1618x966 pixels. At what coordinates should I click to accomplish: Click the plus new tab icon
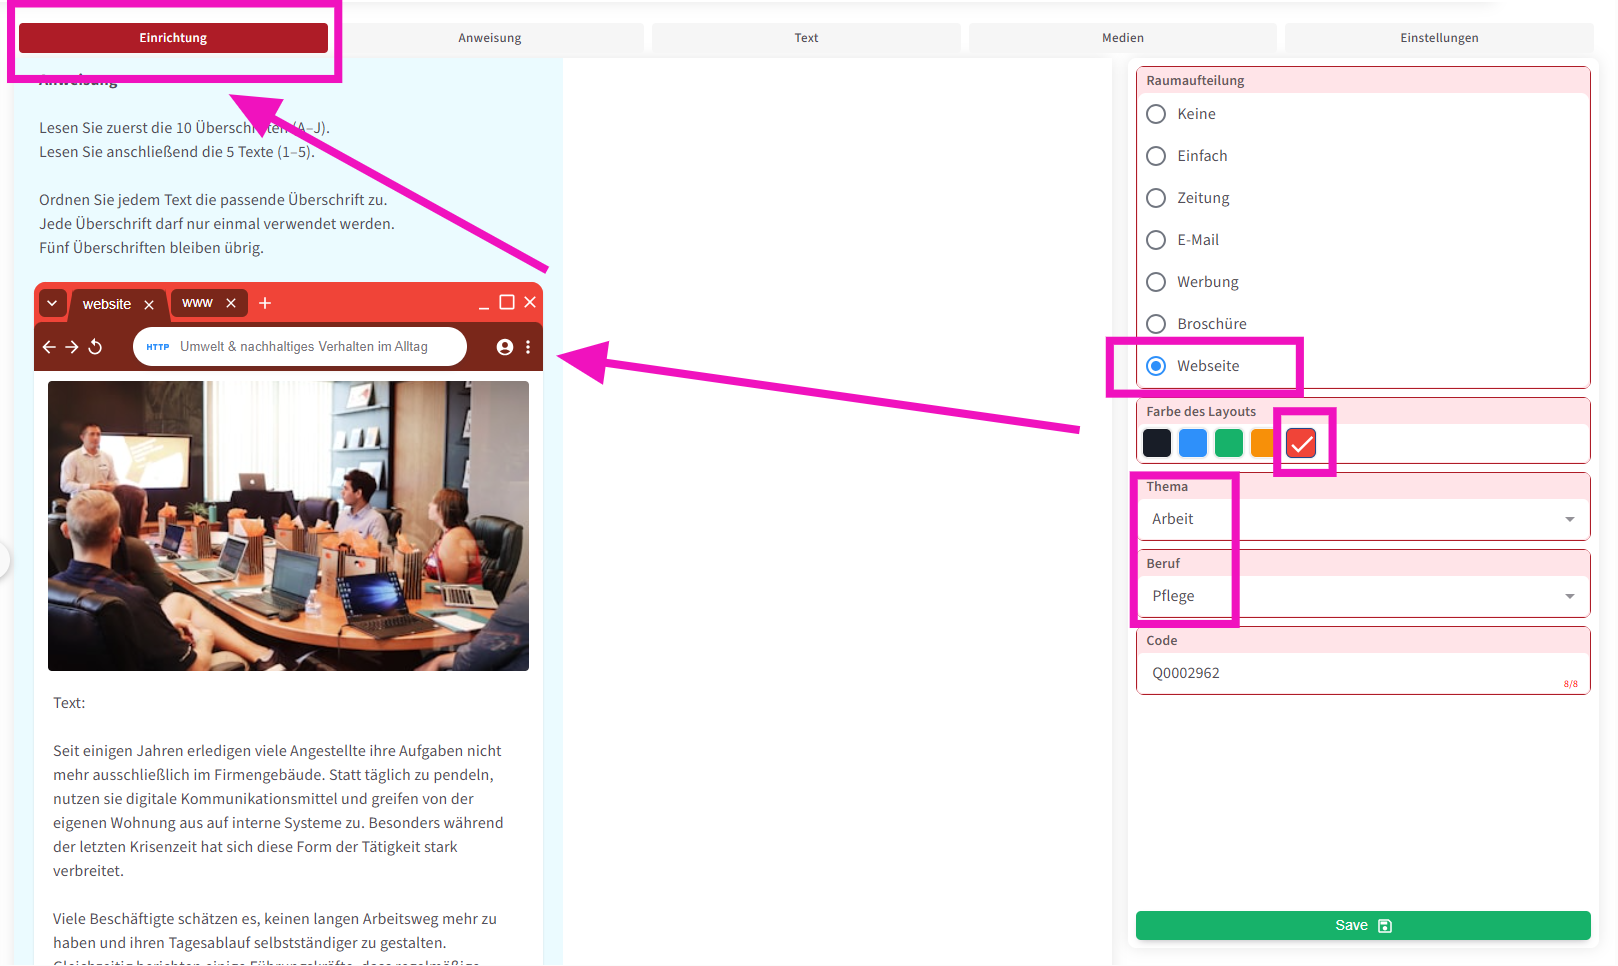(265, 303)
